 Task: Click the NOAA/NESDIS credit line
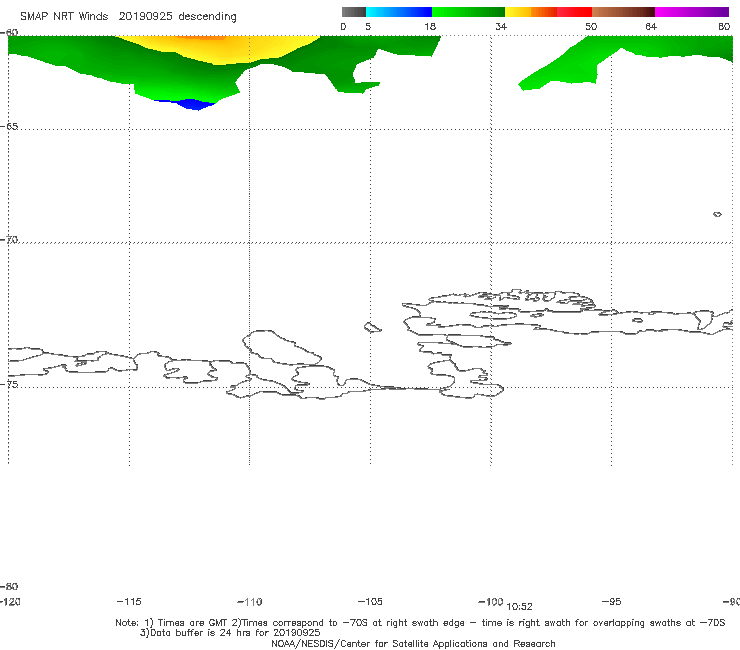(413, 644)
